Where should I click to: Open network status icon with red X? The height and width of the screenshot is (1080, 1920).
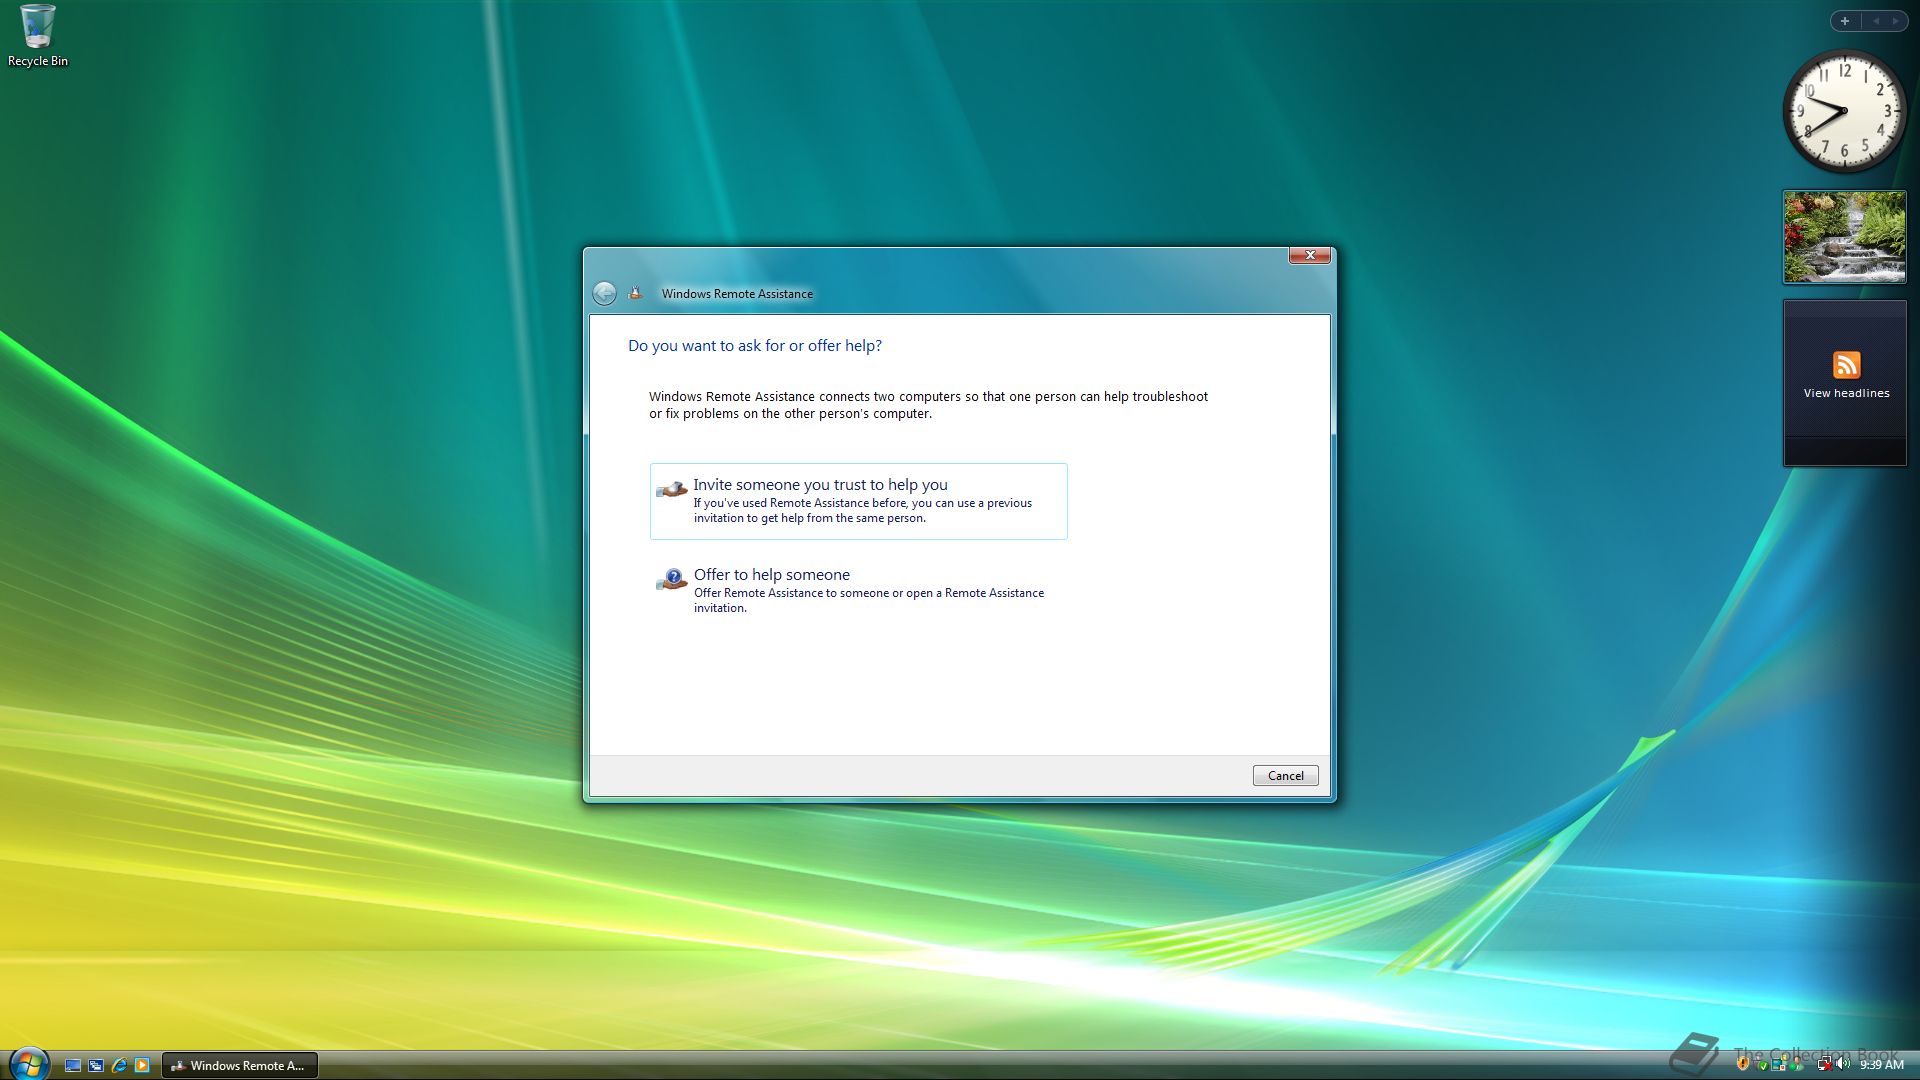[1825, 1064]
